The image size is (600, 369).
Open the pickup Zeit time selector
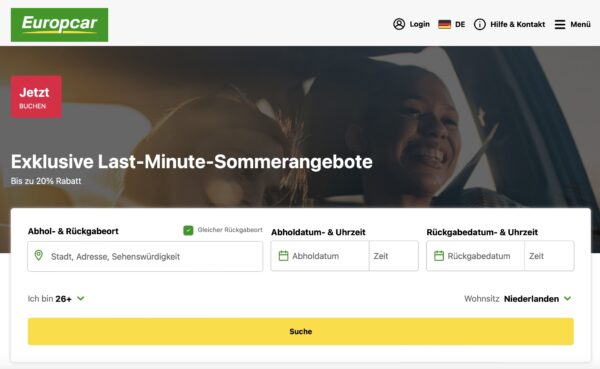pyautogui.click(x=394, y=256)
